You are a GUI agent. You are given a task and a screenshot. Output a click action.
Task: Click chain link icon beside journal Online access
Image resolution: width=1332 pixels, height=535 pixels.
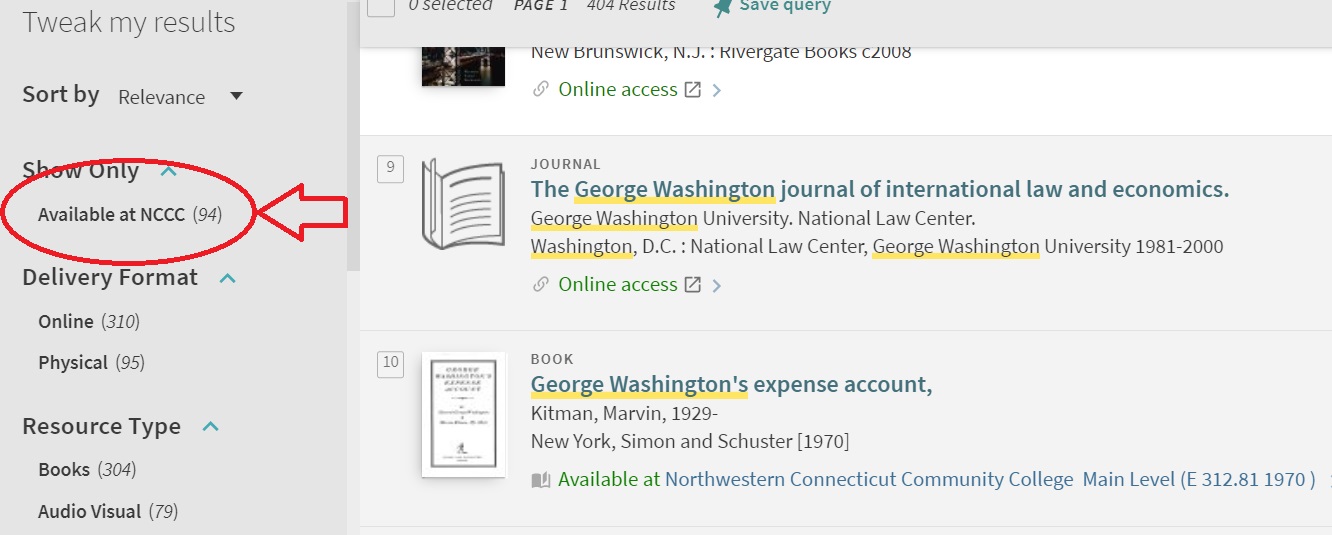(541, 285)
